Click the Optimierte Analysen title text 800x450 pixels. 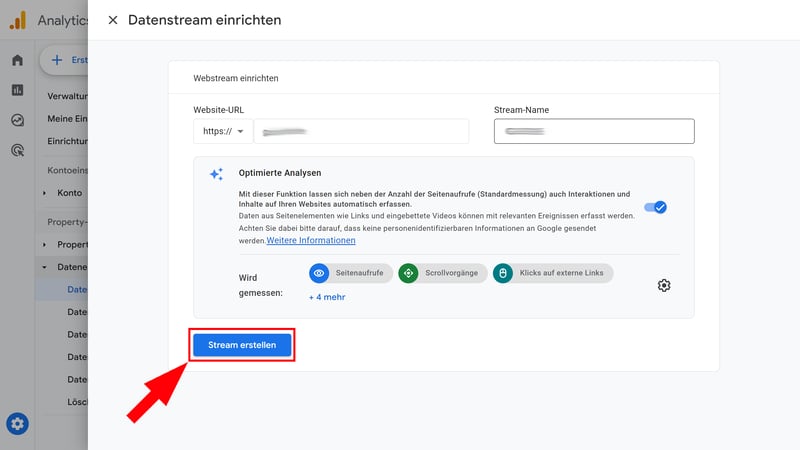280,172
